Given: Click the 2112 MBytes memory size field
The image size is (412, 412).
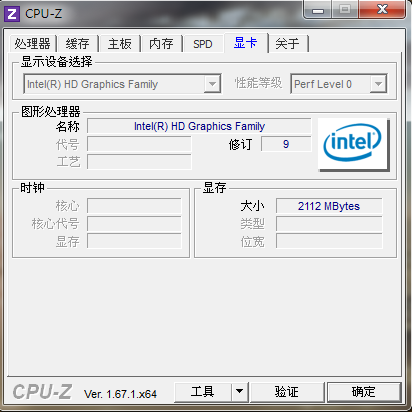Looking at the screenshot, I should (x=329, y=206).
